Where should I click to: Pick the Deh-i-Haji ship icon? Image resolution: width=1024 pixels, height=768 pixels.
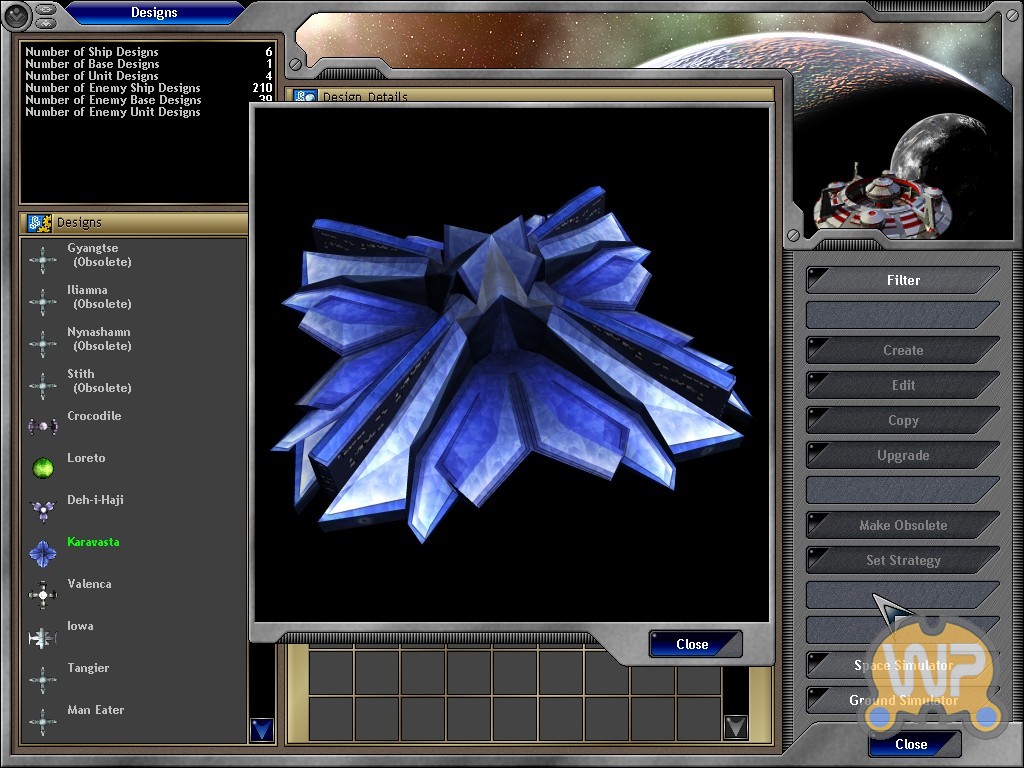coord(42,510)
